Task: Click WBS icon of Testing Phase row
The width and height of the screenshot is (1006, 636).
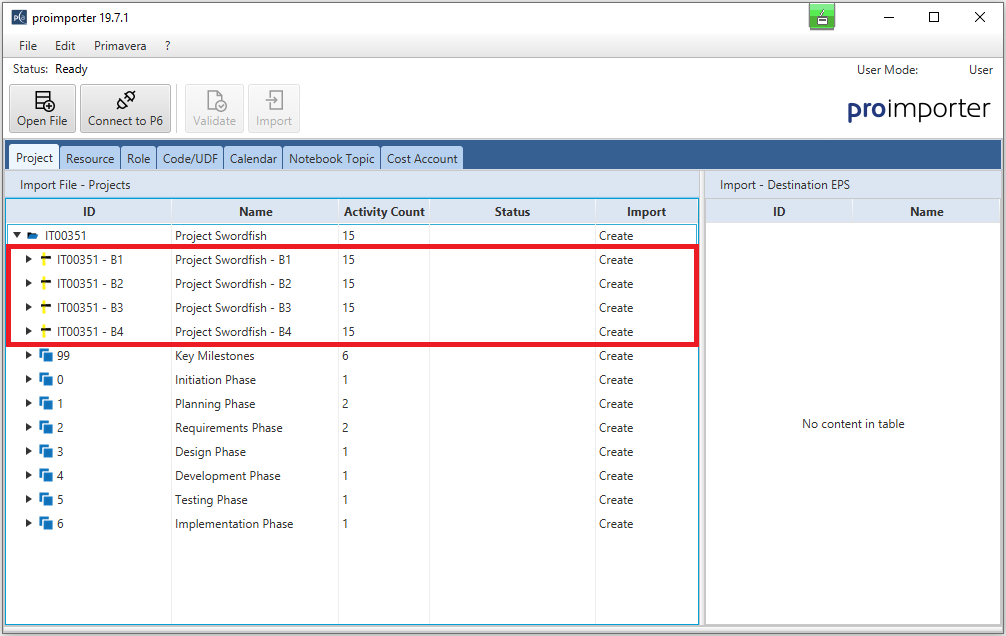Action: 46,499
